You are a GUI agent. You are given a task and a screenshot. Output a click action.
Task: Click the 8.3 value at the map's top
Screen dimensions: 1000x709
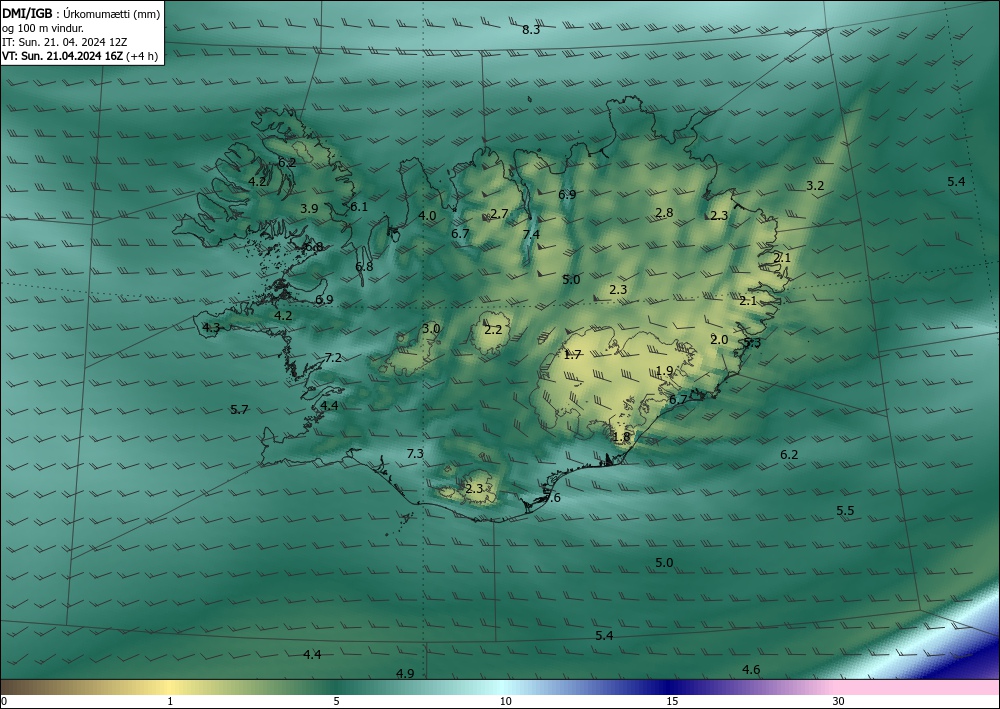click(x=531, y=29)
